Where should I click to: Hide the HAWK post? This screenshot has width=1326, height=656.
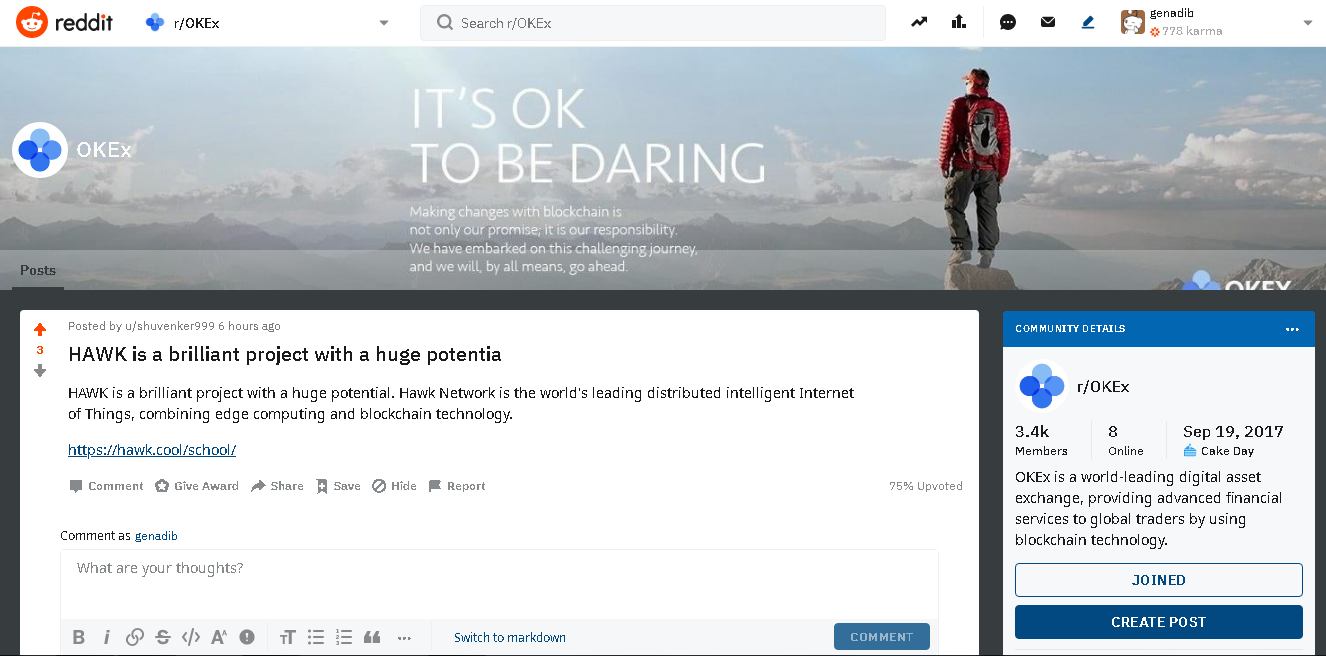point(394,486)
